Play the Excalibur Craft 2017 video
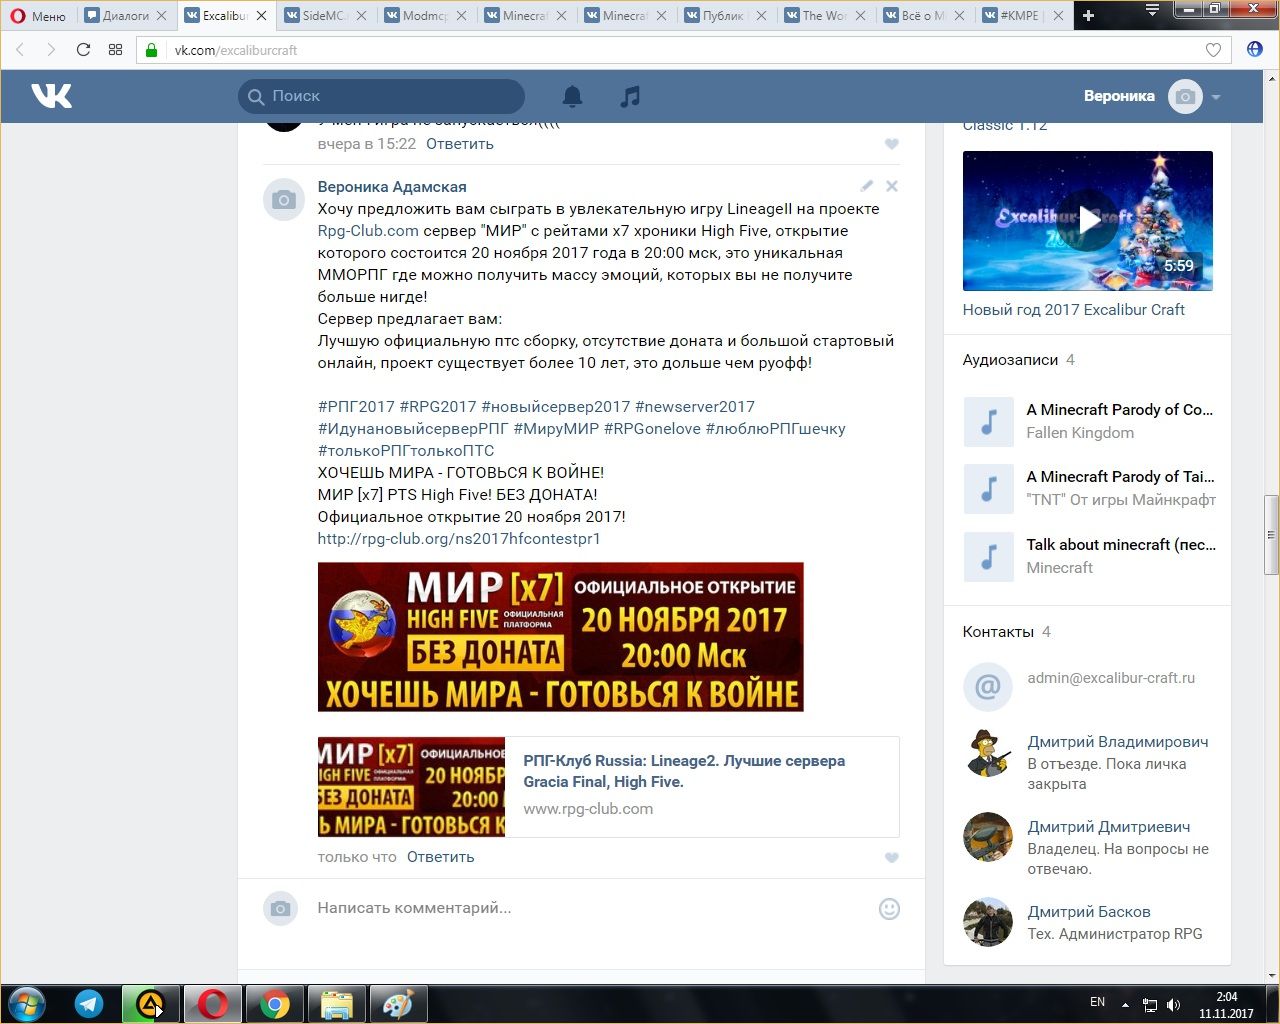The height and width of the screenshot is (1024, 1280). (x=1088, y=221)
